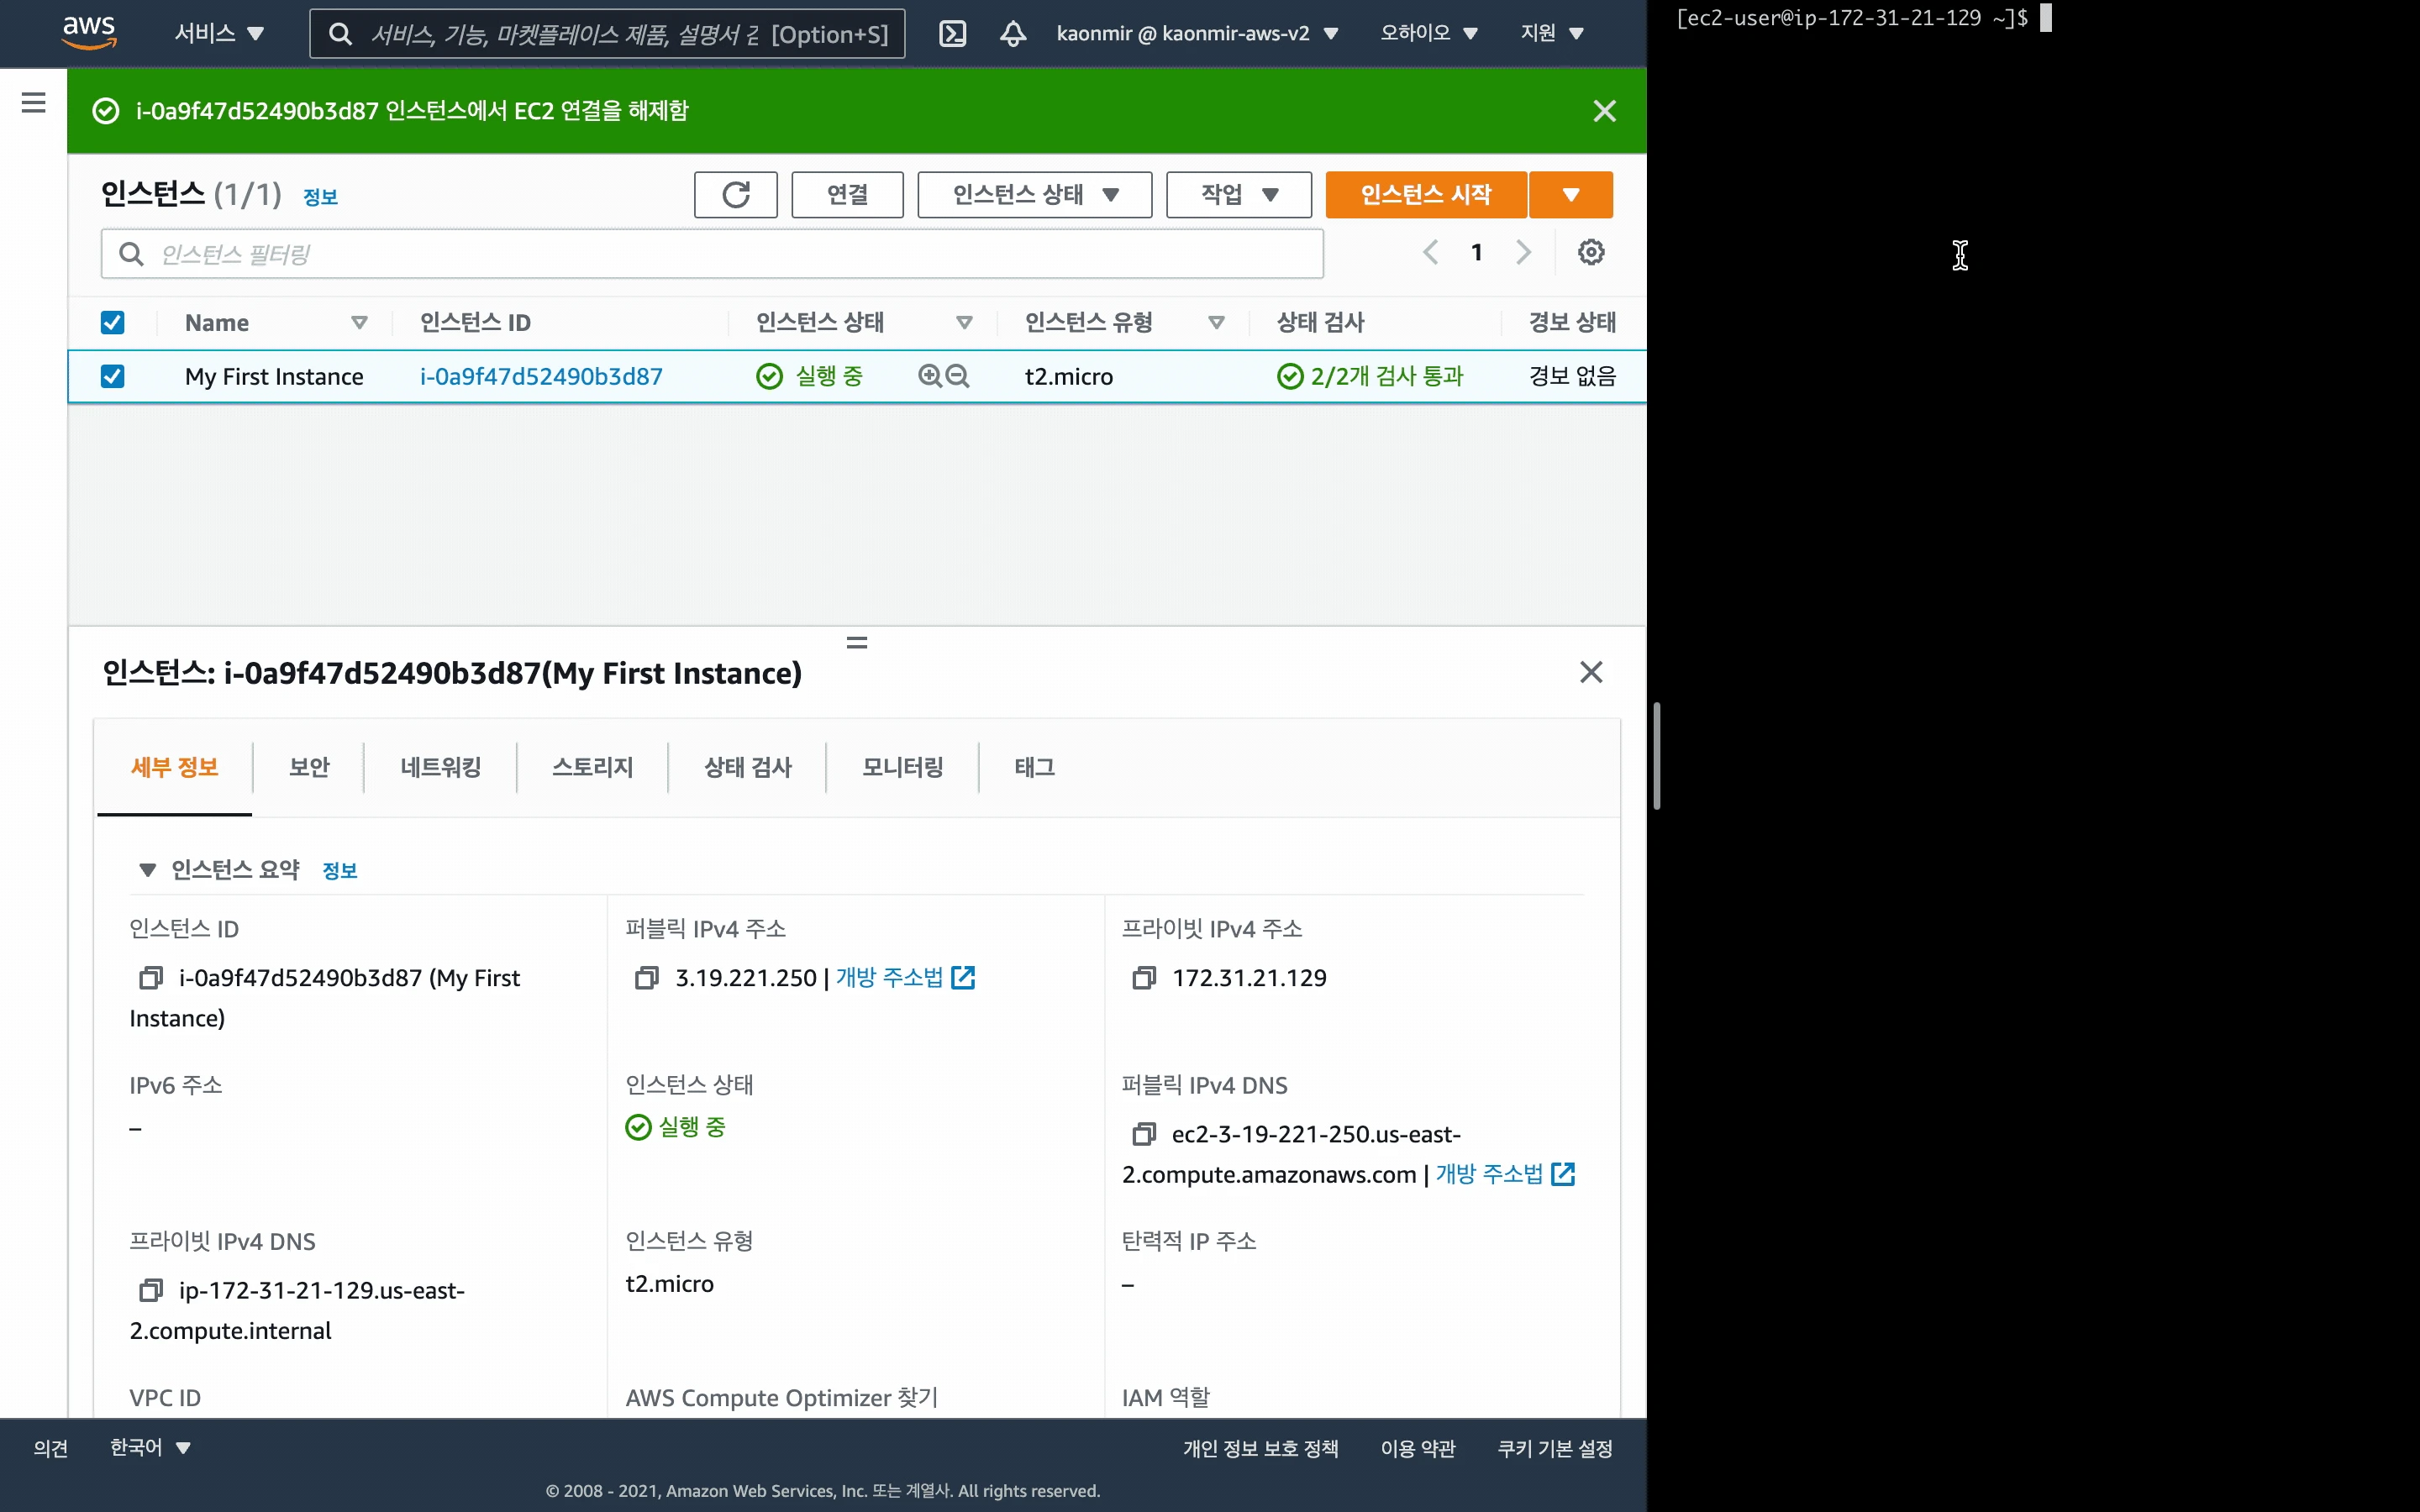Switch to the 모니터링 tab
The image size is (2420, 1512).
pyautogui.click(x=903, y=767)
